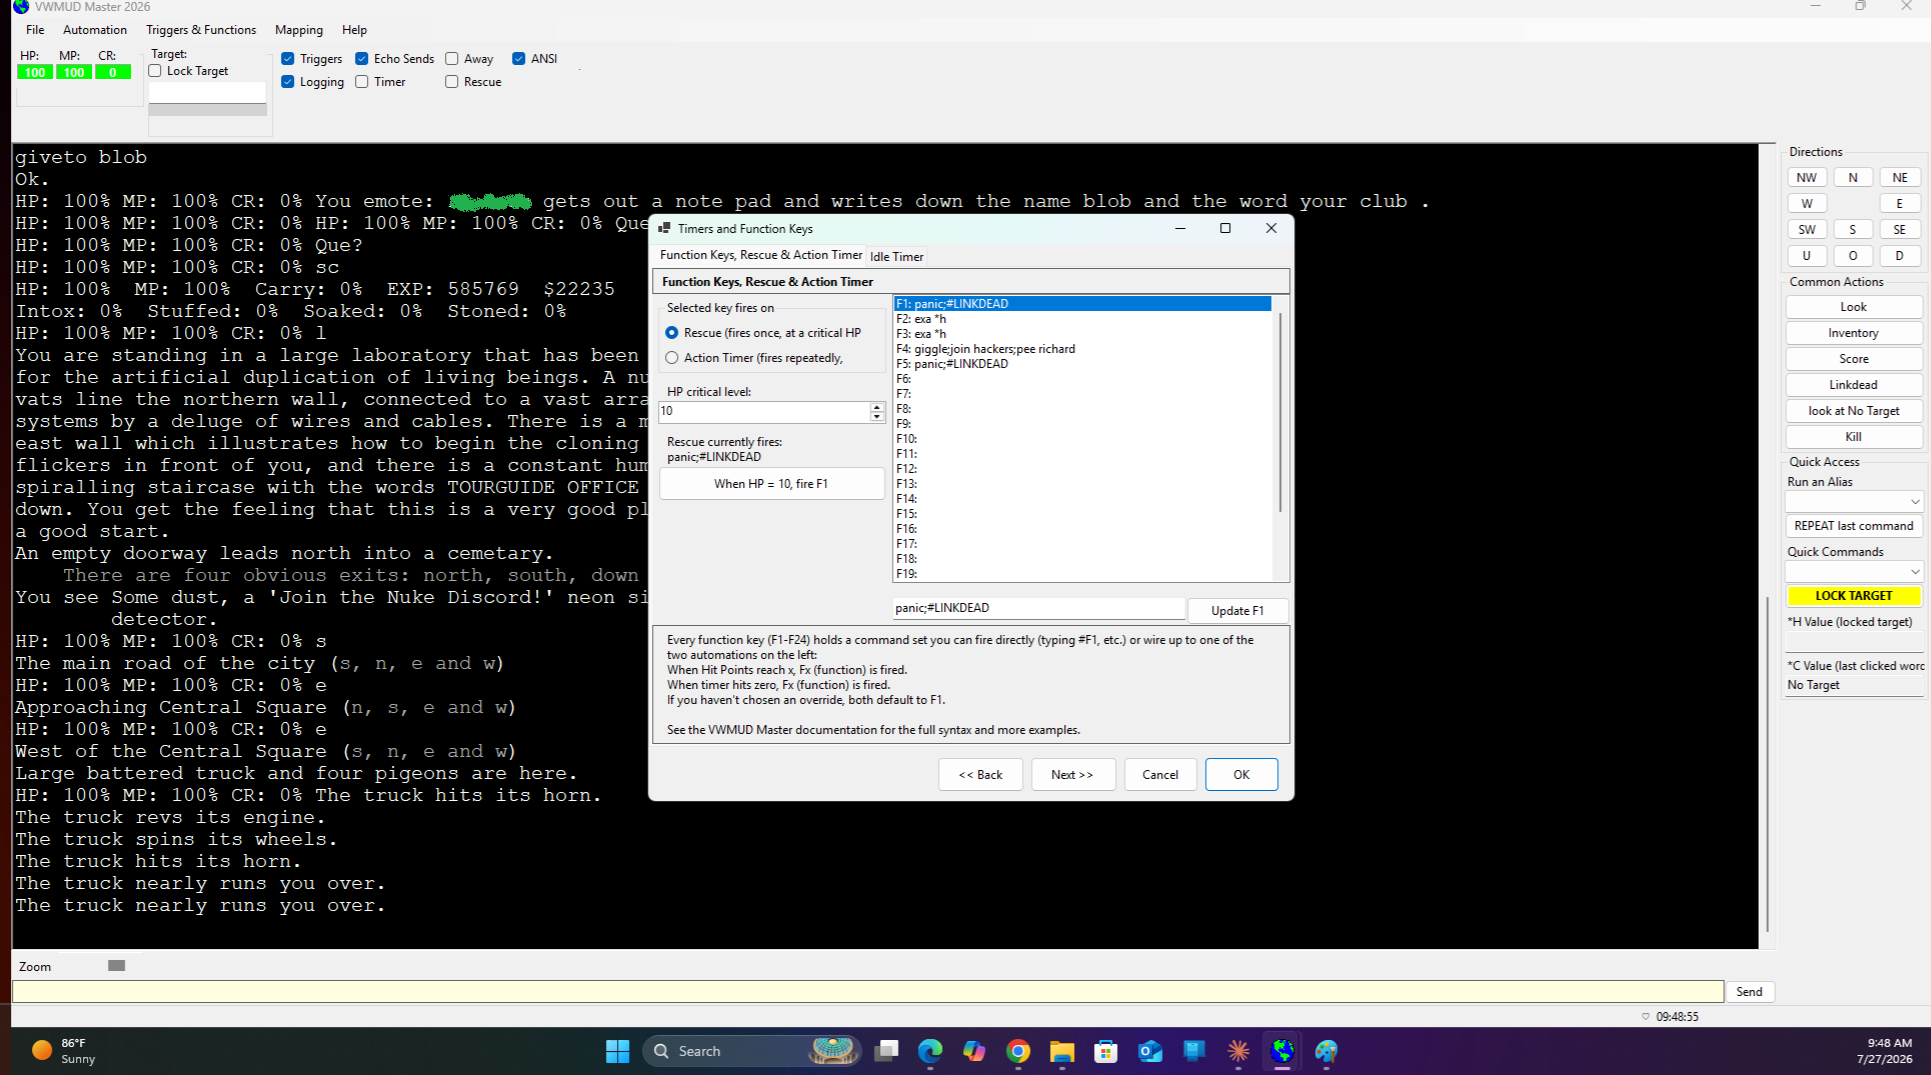The height and width of the screenshot is (1075, 1931).
Task: Click the Update F1 button
Action: (x=1237, y=611)
